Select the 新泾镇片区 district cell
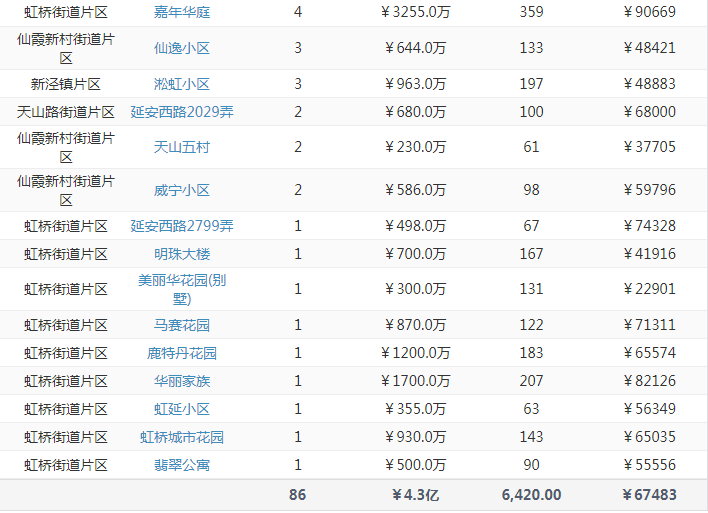 [65, 84]
